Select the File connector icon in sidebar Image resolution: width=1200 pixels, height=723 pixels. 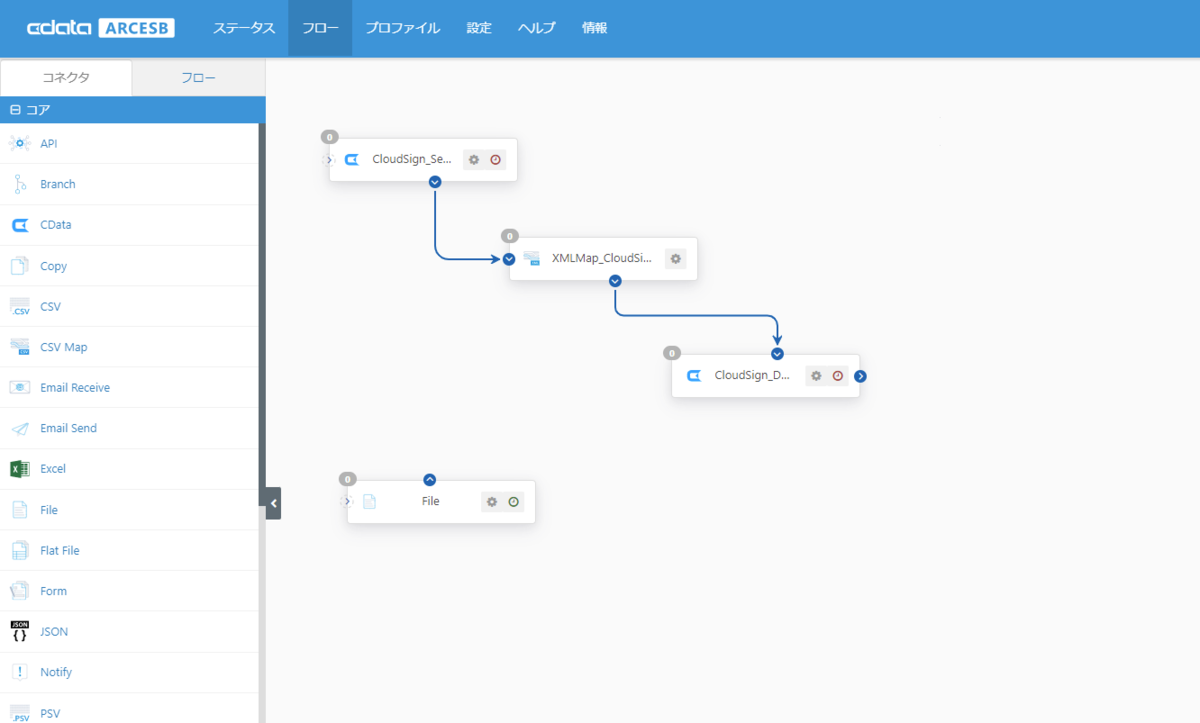[x=20, y=510]
